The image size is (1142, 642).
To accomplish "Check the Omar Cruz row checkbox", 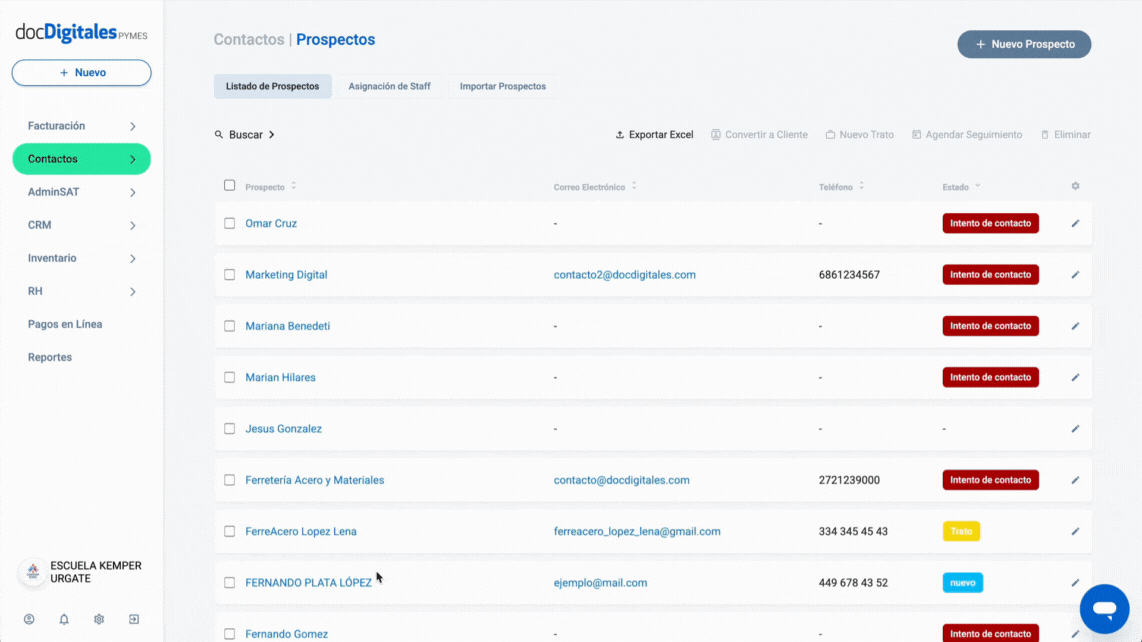I will [229, 223].
